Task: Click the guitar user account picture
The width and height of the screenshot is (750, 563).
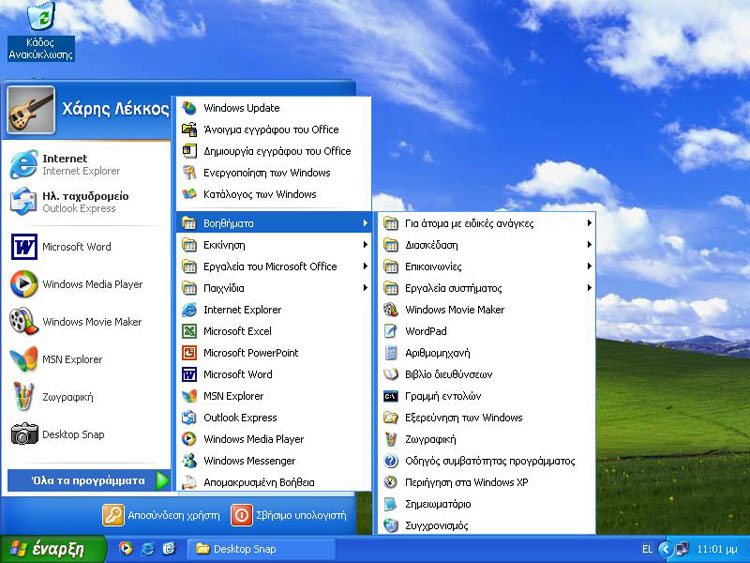Action: pyautogui.click(x=31, y=110)
